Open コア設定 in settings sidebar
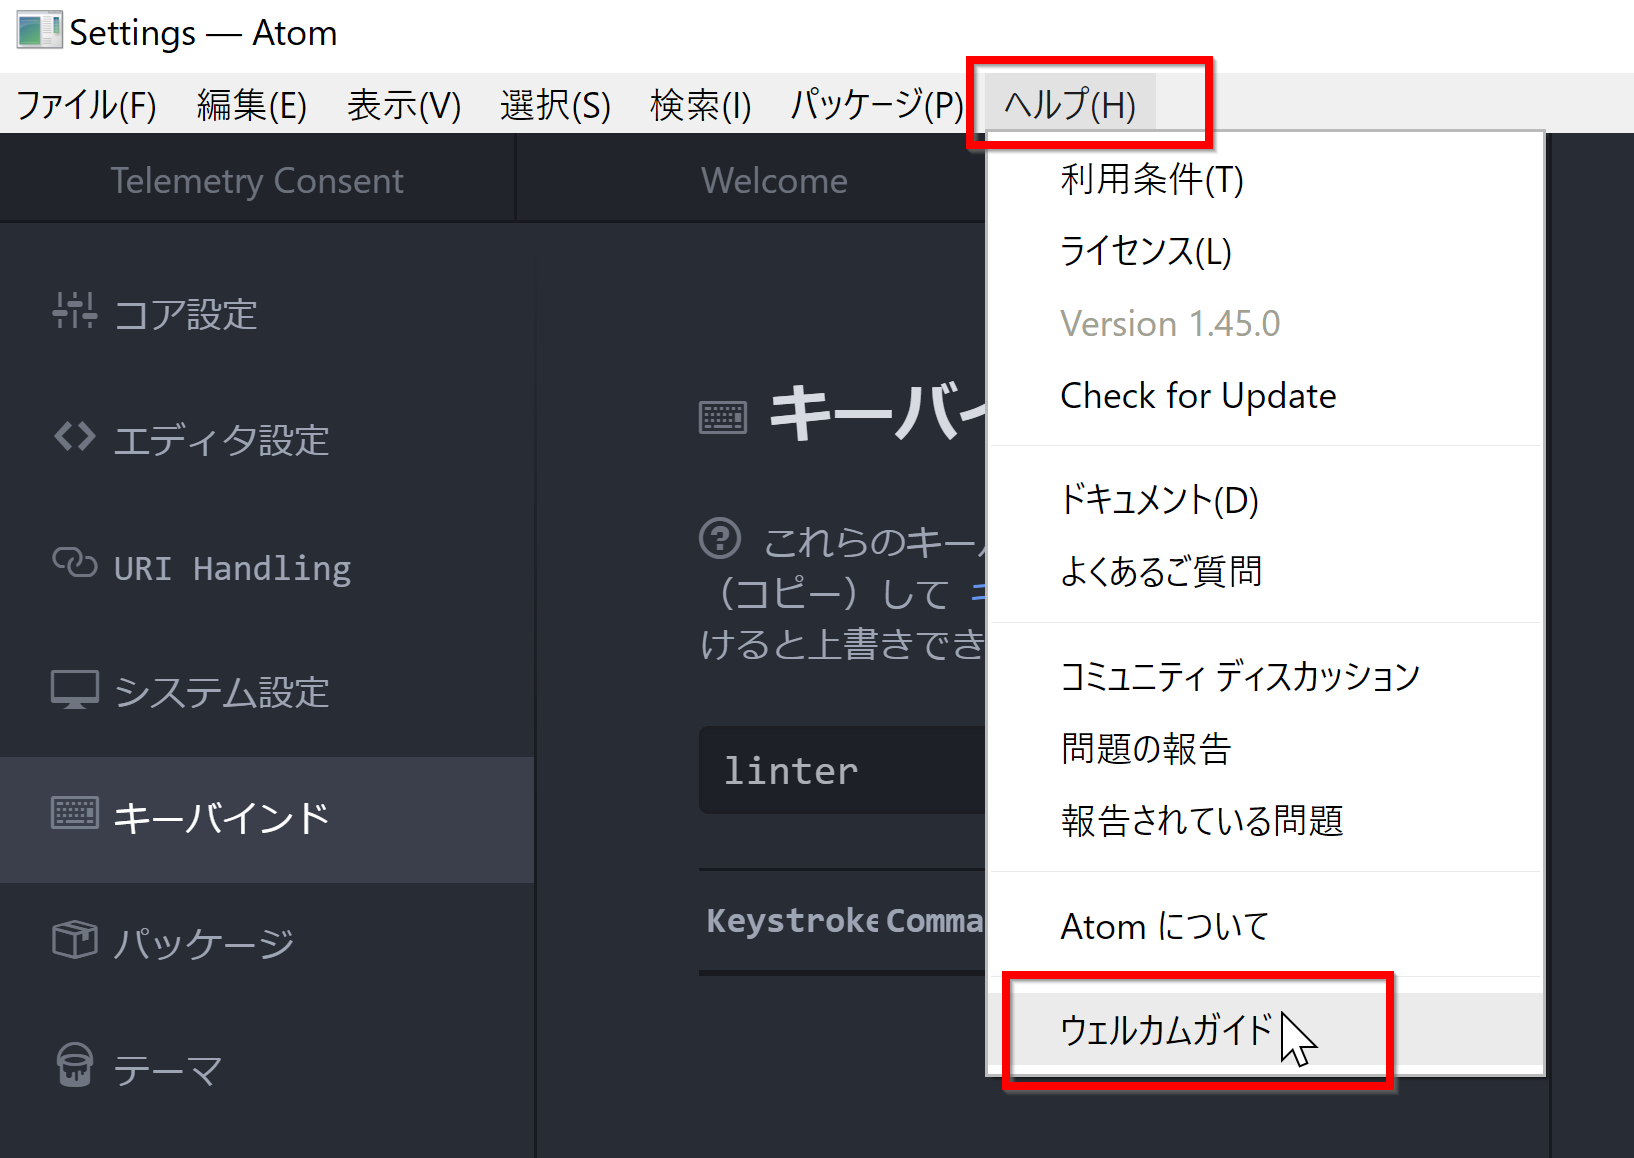Image resolution: width=1634 pixels, height=1158 pixels. 267,314
